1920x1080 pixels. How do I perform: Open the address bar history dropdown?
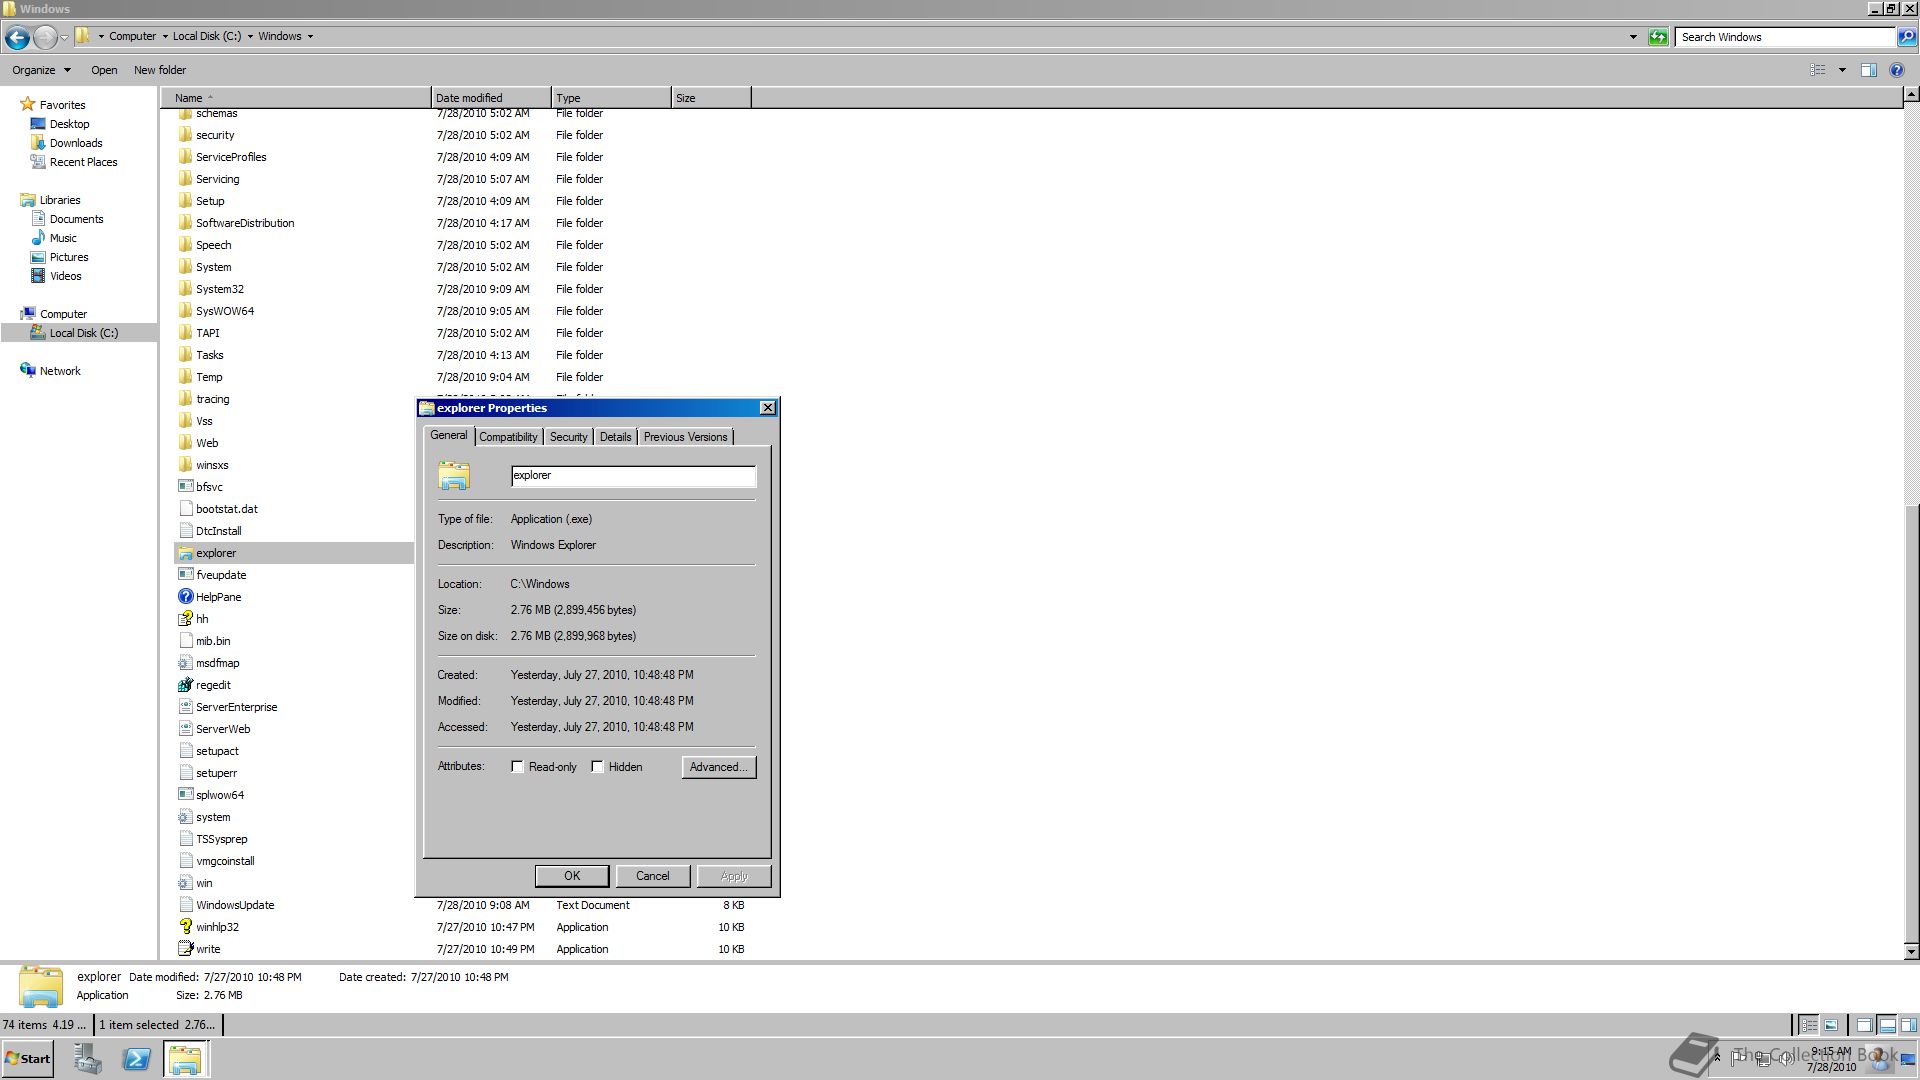click(x=1633, y=37)
